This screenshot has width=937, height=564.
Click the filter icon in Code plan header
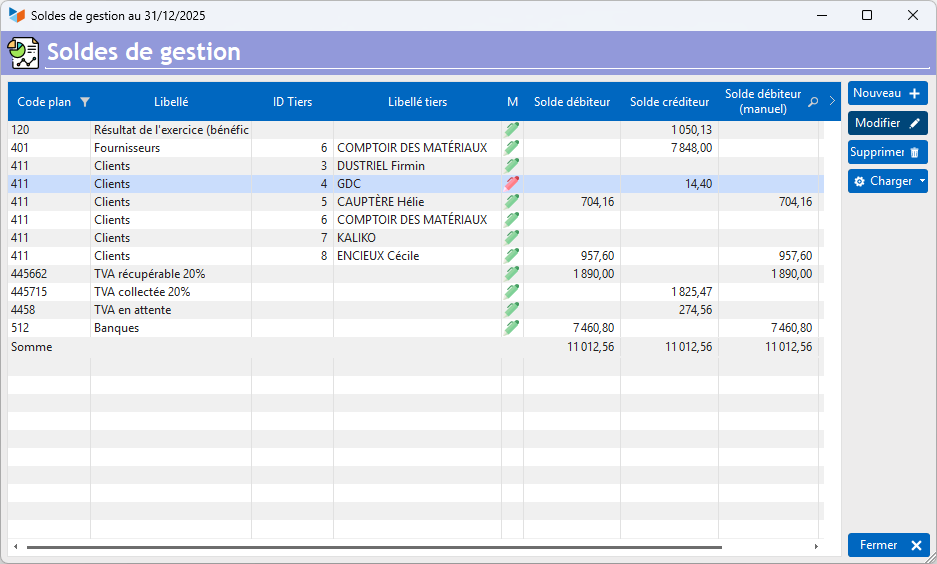click(85, 102)
